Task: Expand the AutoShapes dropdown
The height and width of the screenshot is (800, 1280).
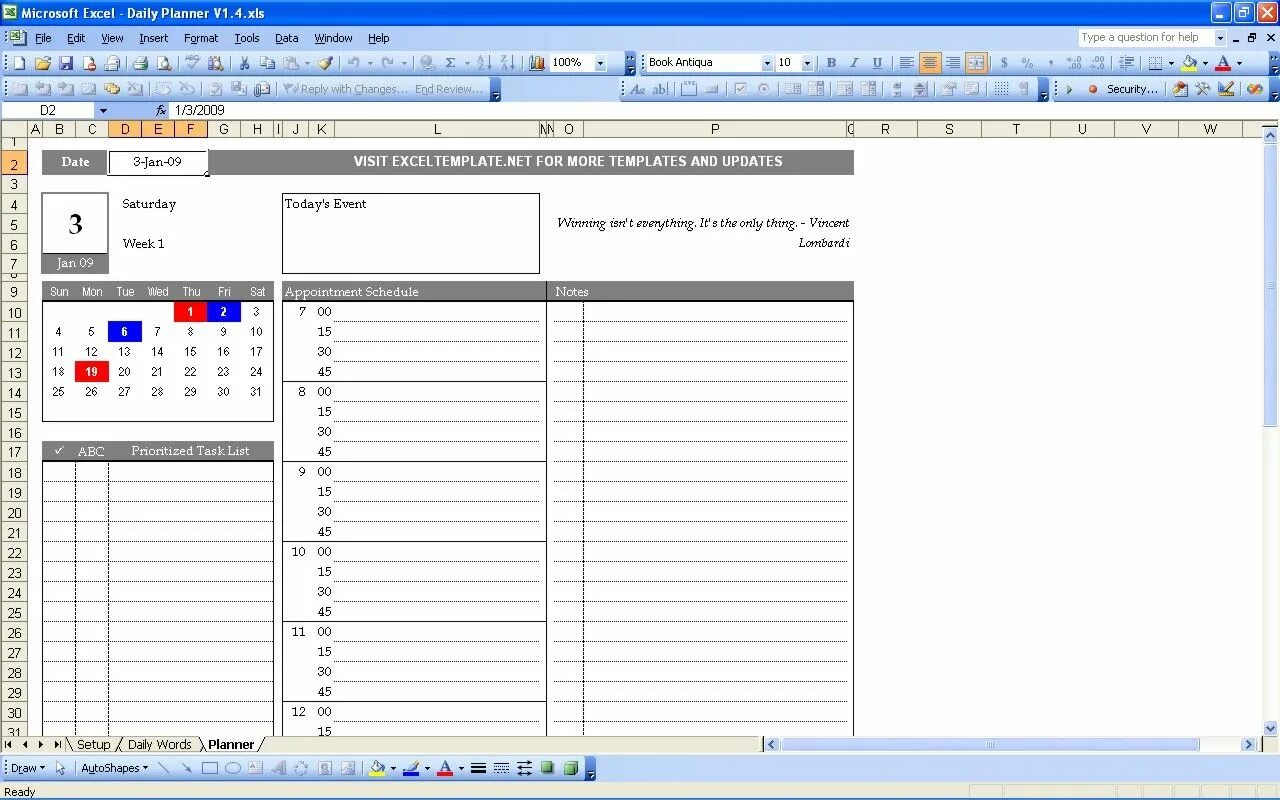Action: point(114,768)
